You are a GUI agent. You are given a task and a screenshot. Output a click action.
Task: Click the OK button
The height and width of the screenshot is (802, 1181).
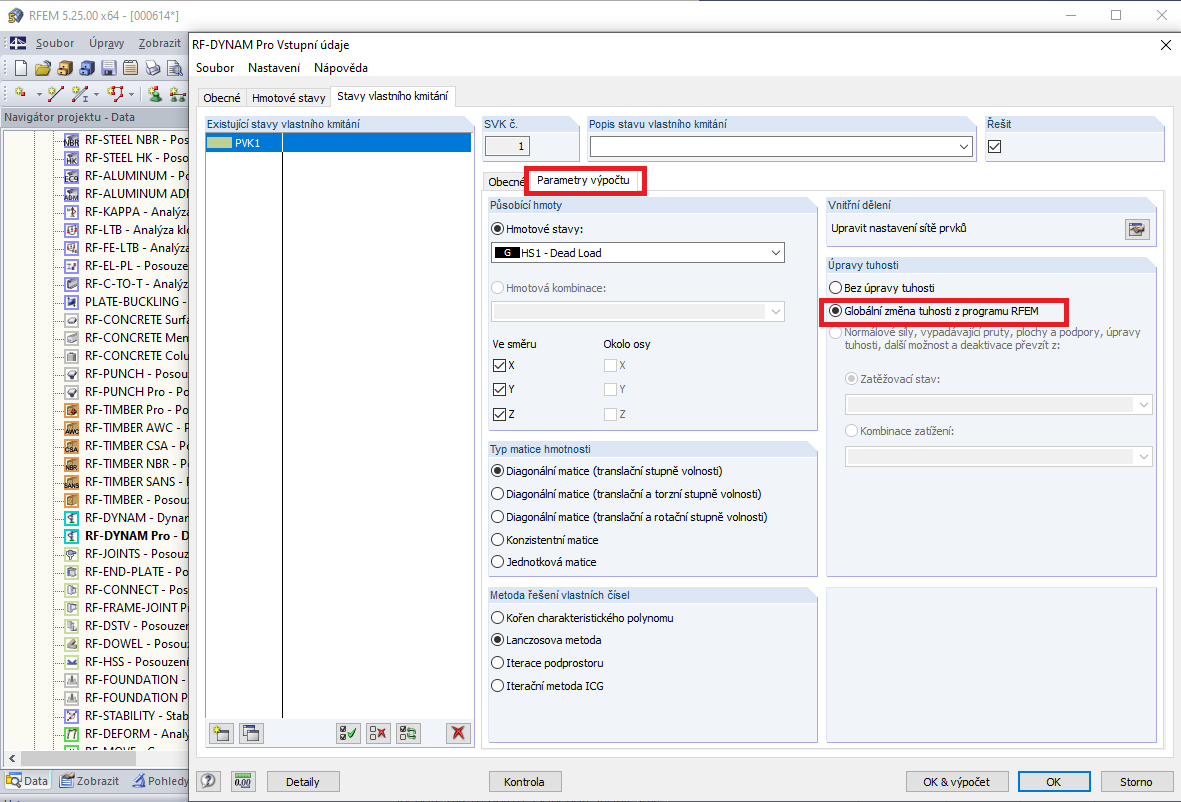[x=1054, y=782]
